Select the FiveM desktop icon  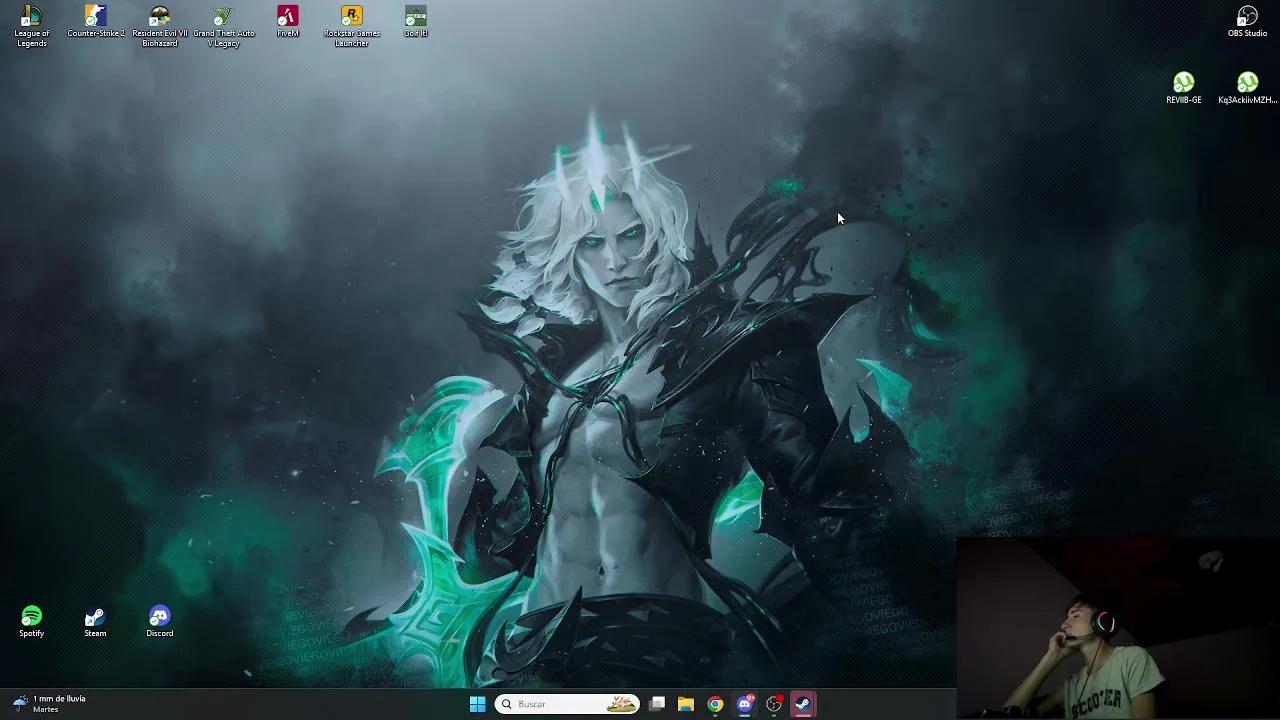coord(288,18)
